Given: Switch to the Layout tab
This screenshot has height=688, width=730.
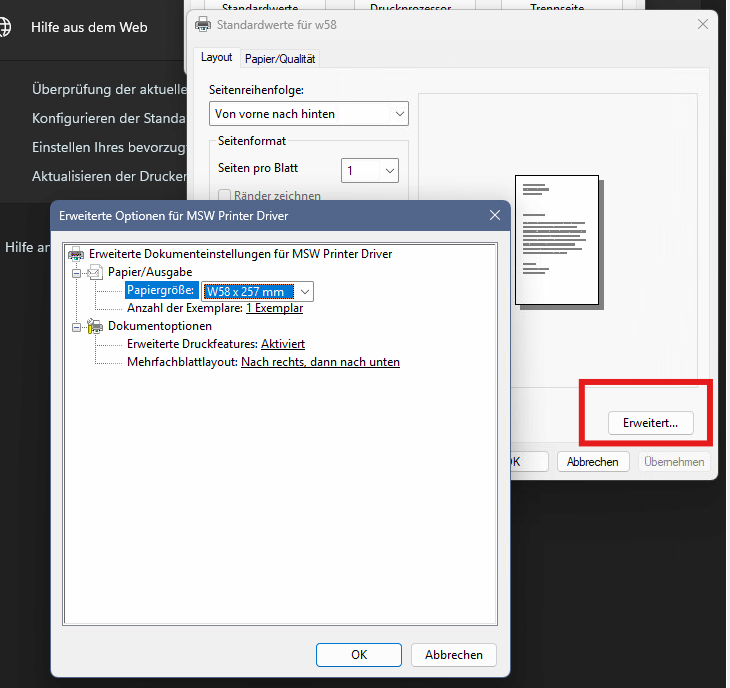Looking at the screenshot, I should coord(216,57).
